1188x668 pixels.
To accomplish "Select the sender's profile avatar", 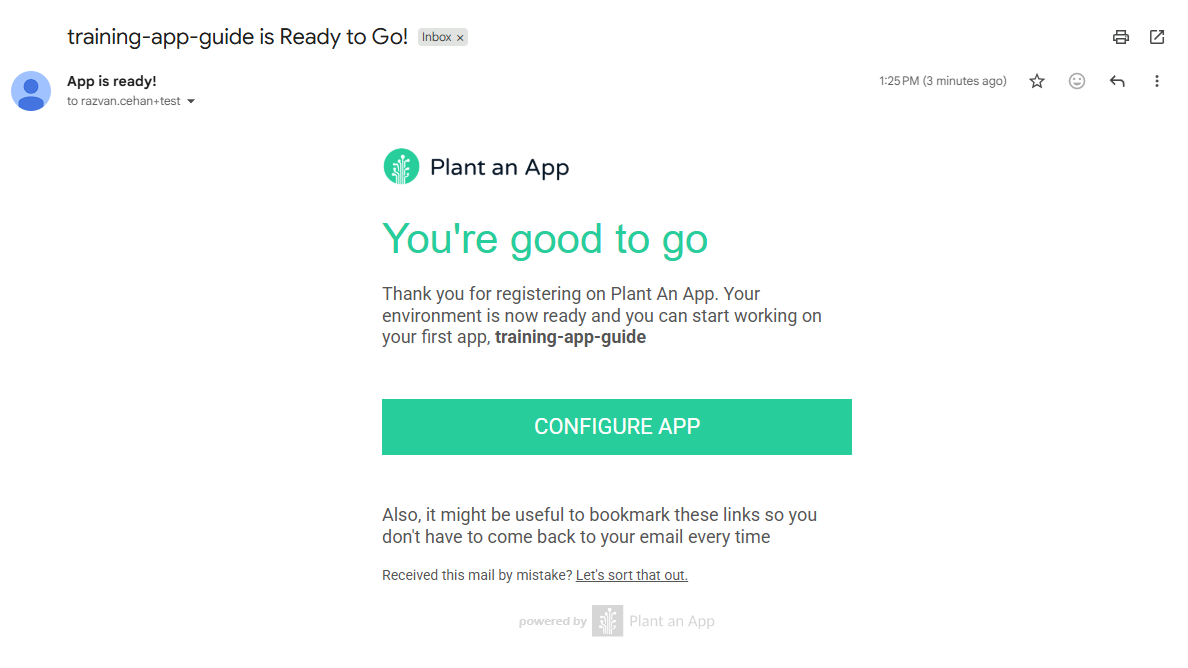I will [31, 91].
